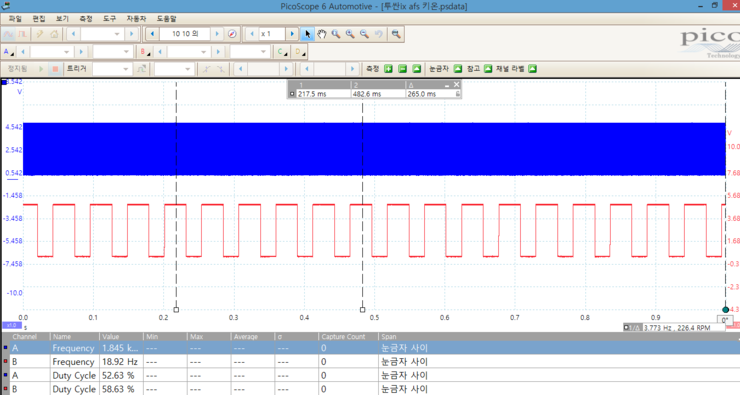Open the 자동차 menu
The height and width of the screenshot is (395, 740).
click(136, 18)
